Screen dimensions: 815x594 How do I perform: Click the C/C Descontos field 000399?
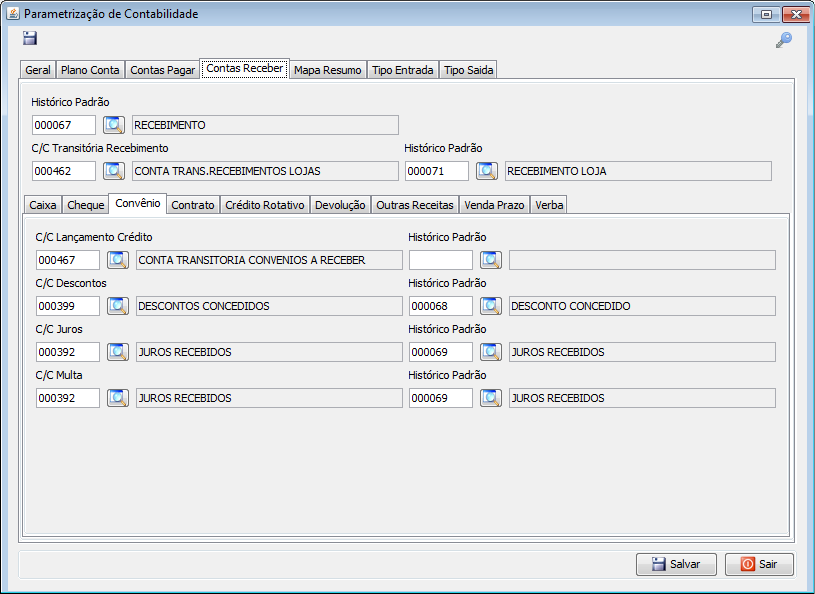point(68,306)
